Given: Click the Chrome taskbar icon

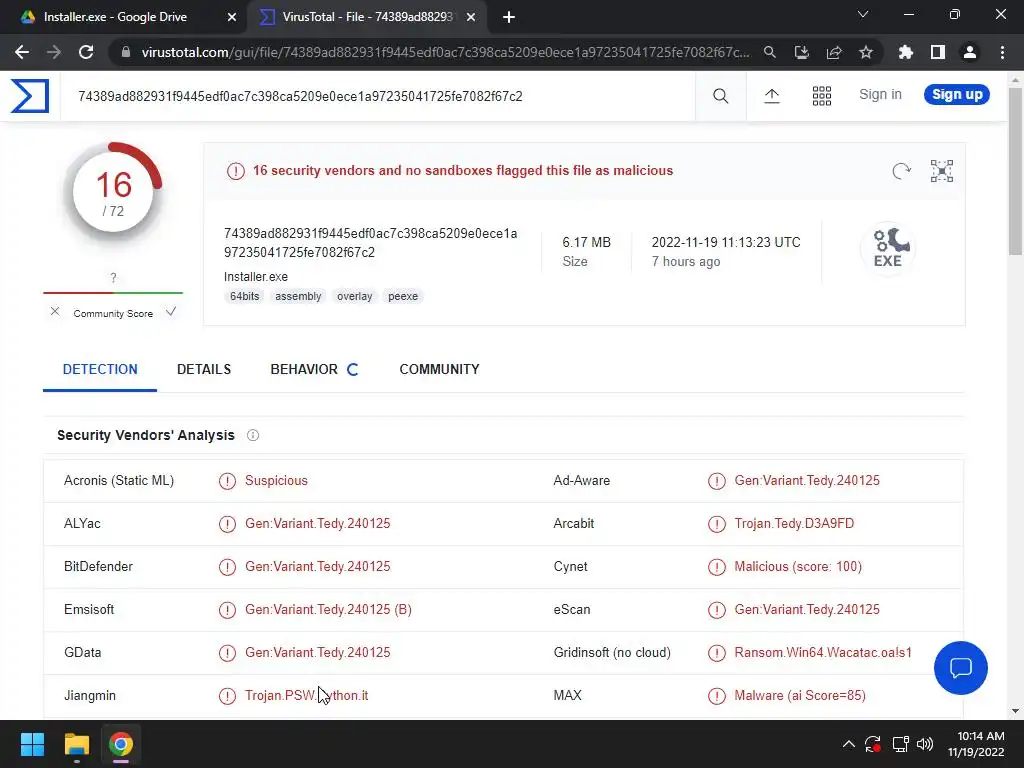Looking at the screenshot, I should click(x=121, y=744).
